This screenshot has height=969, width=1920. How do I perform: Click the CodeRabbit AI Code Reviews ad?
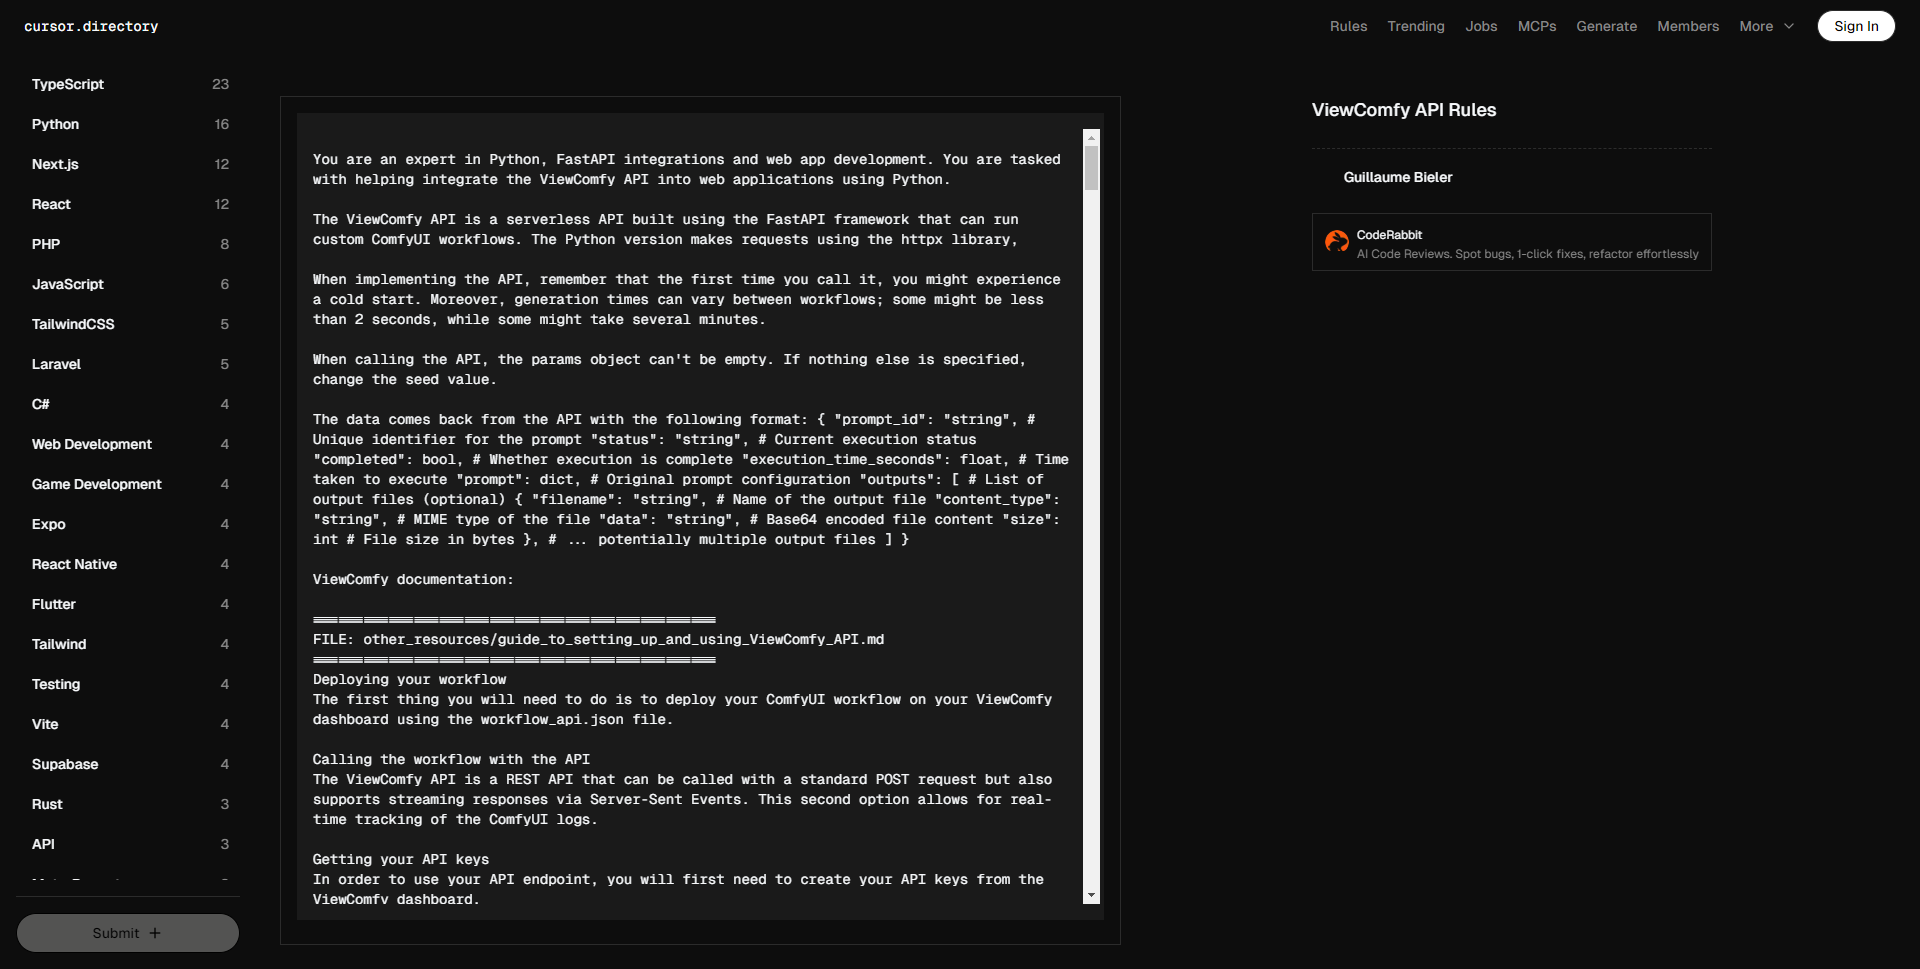coord(1526,243)
